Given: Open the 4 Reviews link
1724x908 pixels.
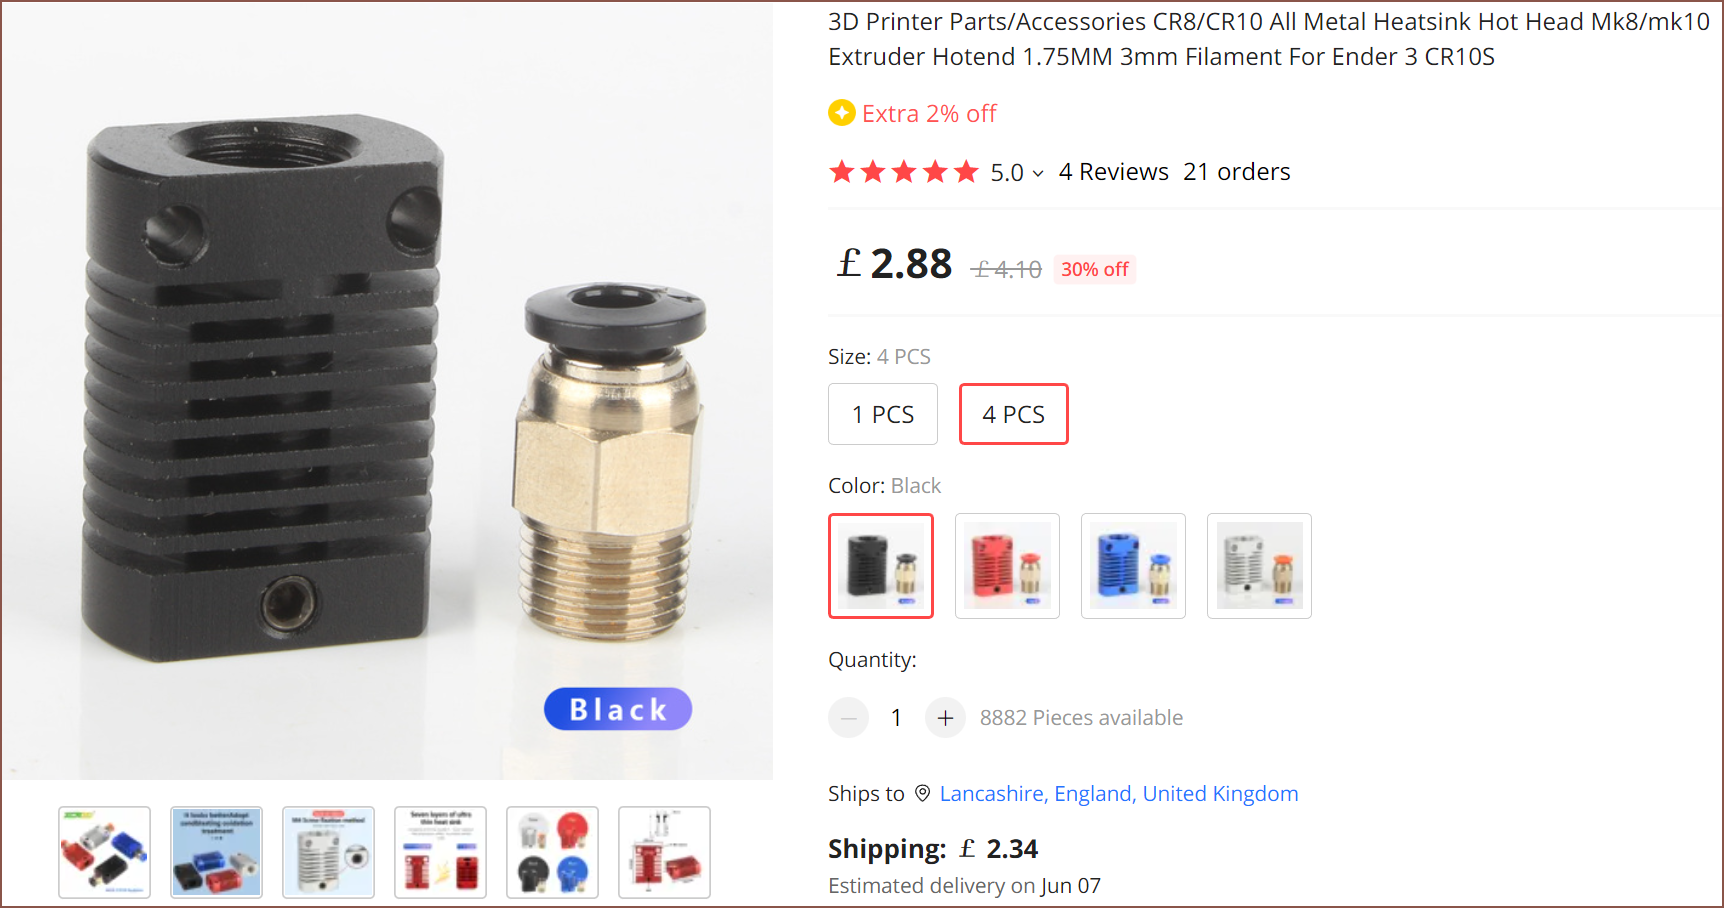Looking at the screenshot, I should tap(1114, 172).
